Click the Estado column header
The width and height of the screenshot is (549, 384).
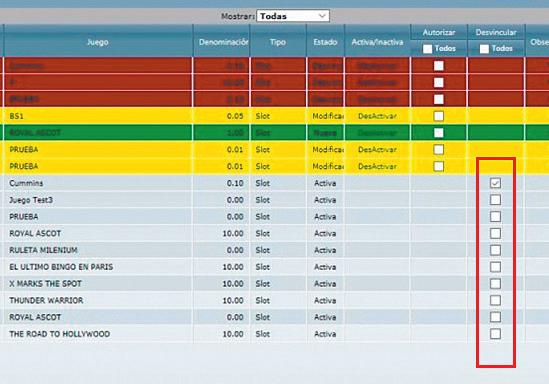pos(325,42)
